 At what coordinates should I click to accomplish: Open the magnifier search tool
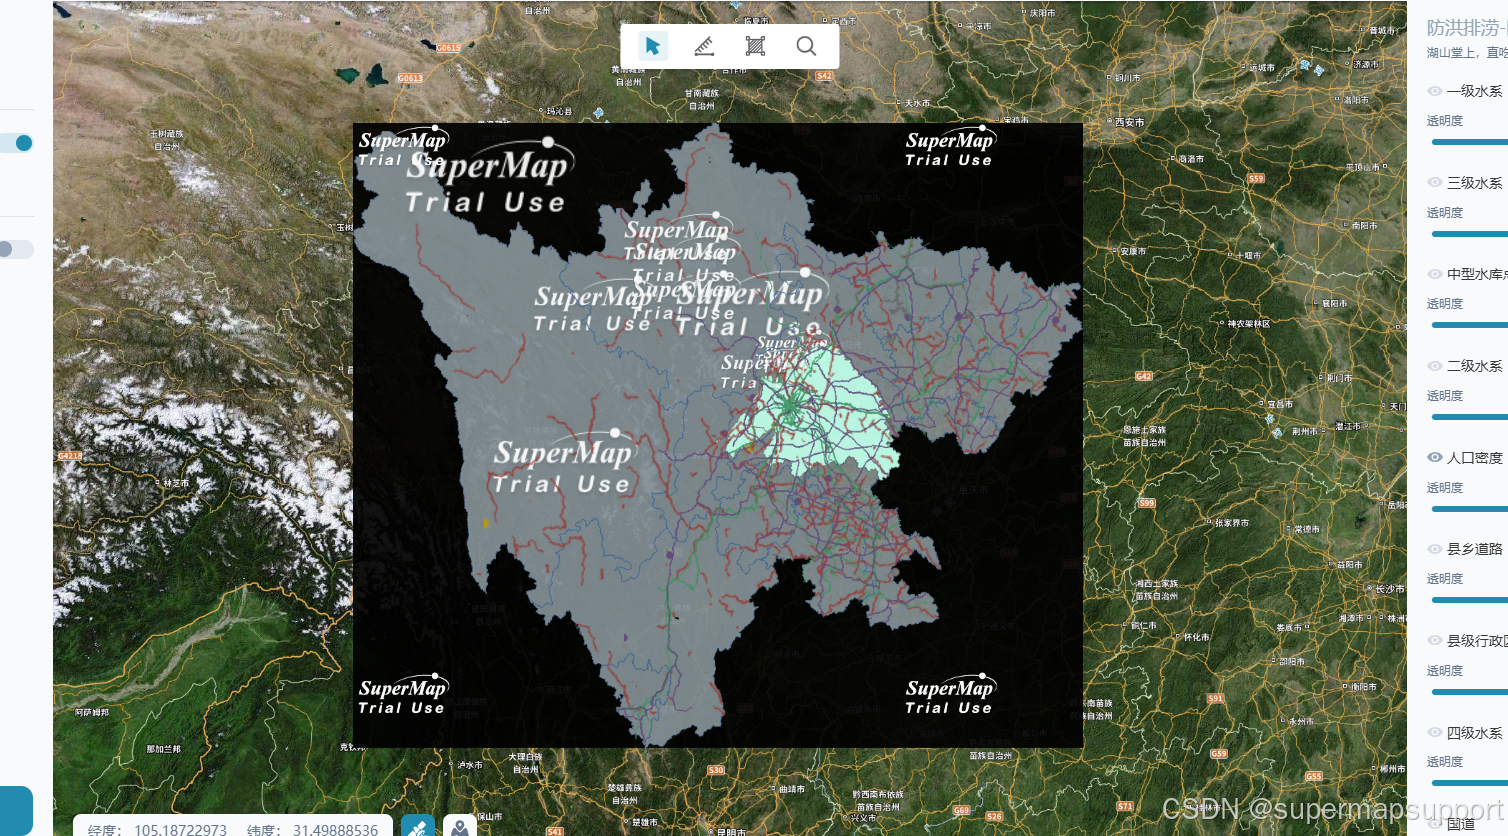[x=806, y=46]
